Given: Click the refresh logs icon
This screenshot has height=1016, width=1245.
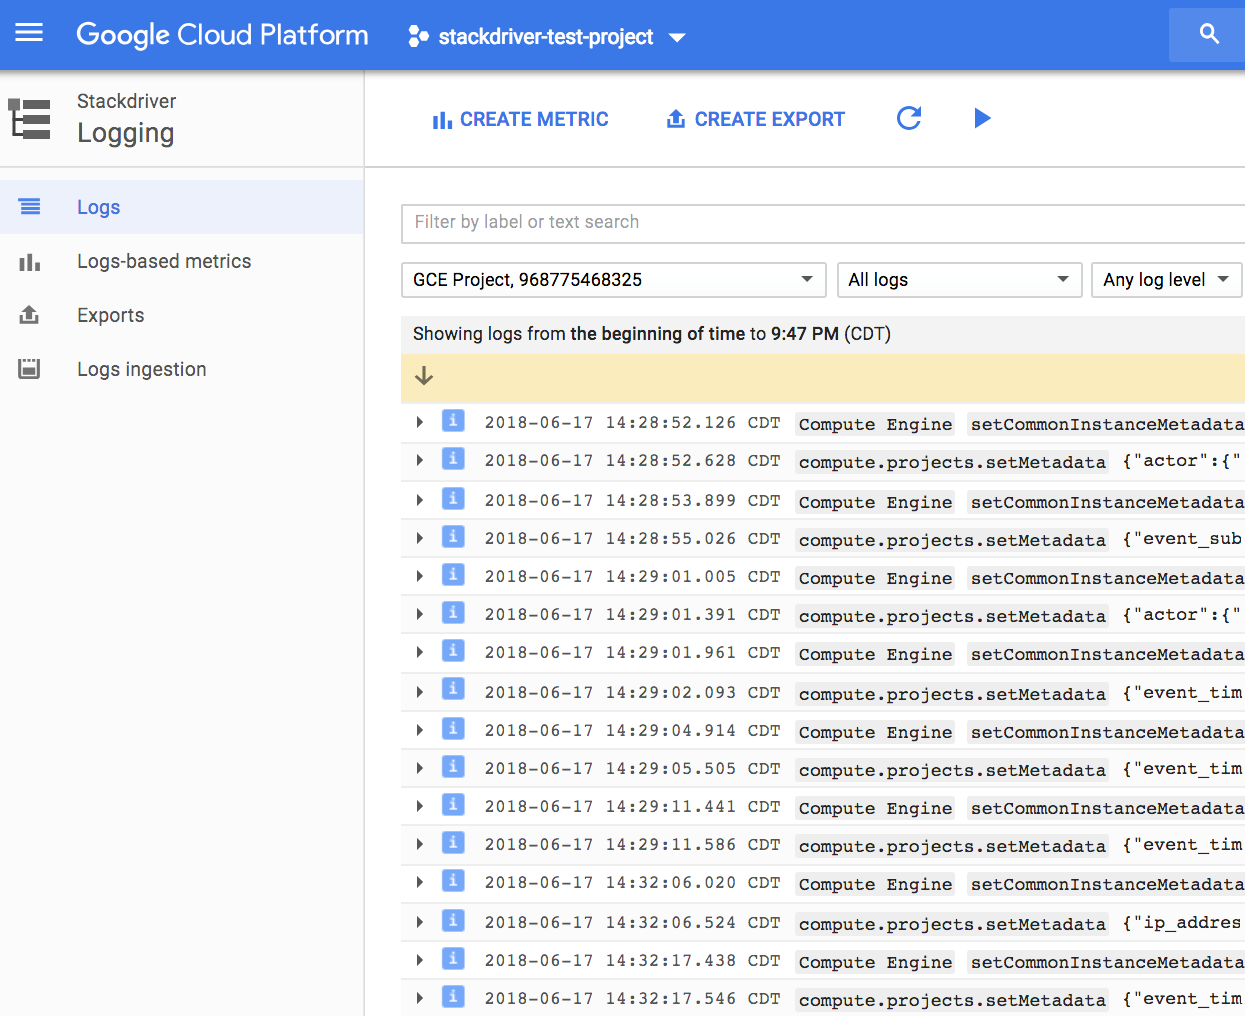Looking at the screenshot, I should [909, 118].
